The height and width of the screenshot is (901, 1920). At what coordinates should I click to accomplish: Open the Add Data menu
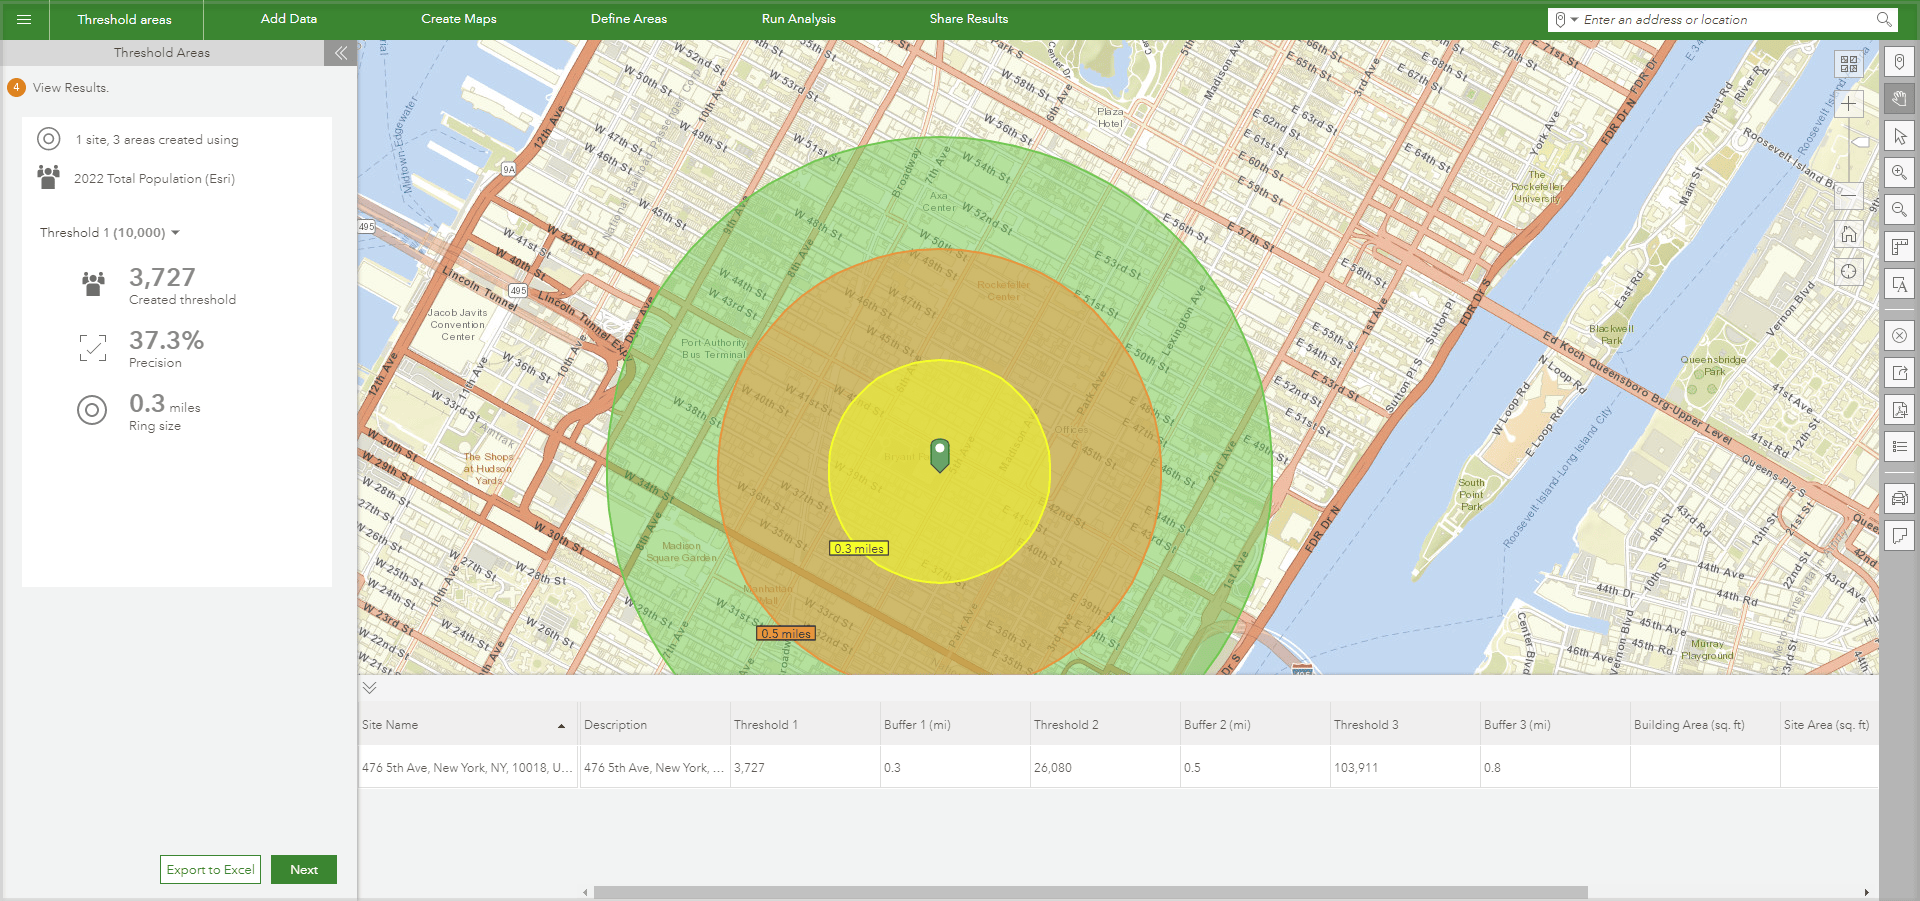click(289, 19)
